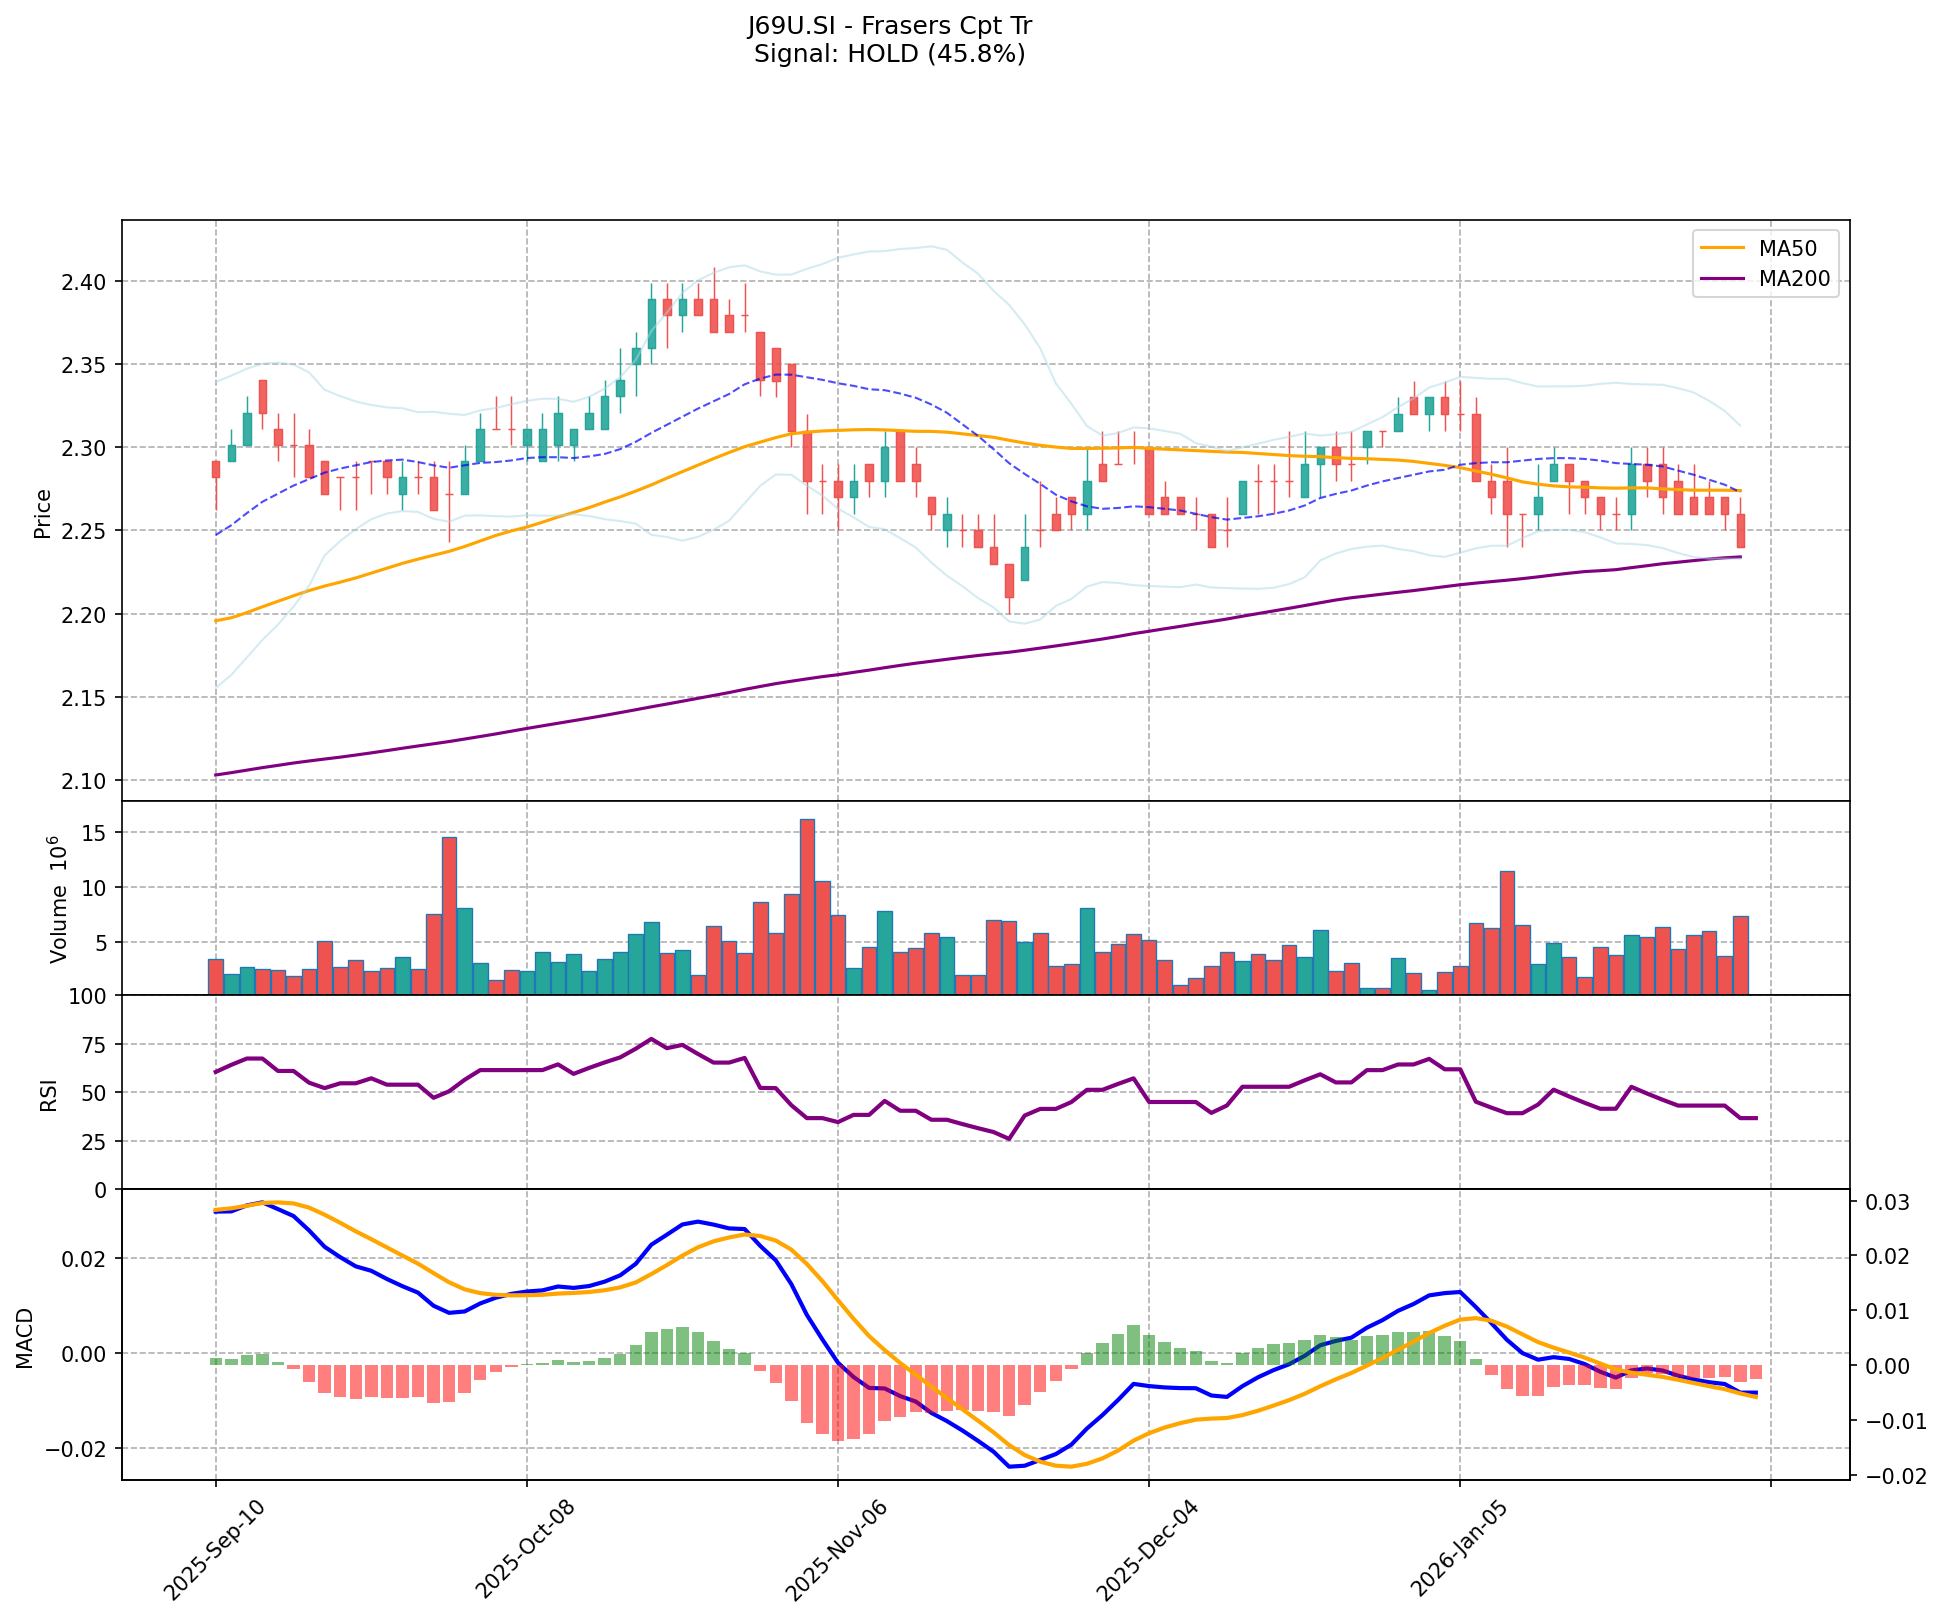Click the 2025-Nov-06 date axis label
Viewport: 1943px width, 1619px height.
pyautogui.click(x=835, y=1549)
